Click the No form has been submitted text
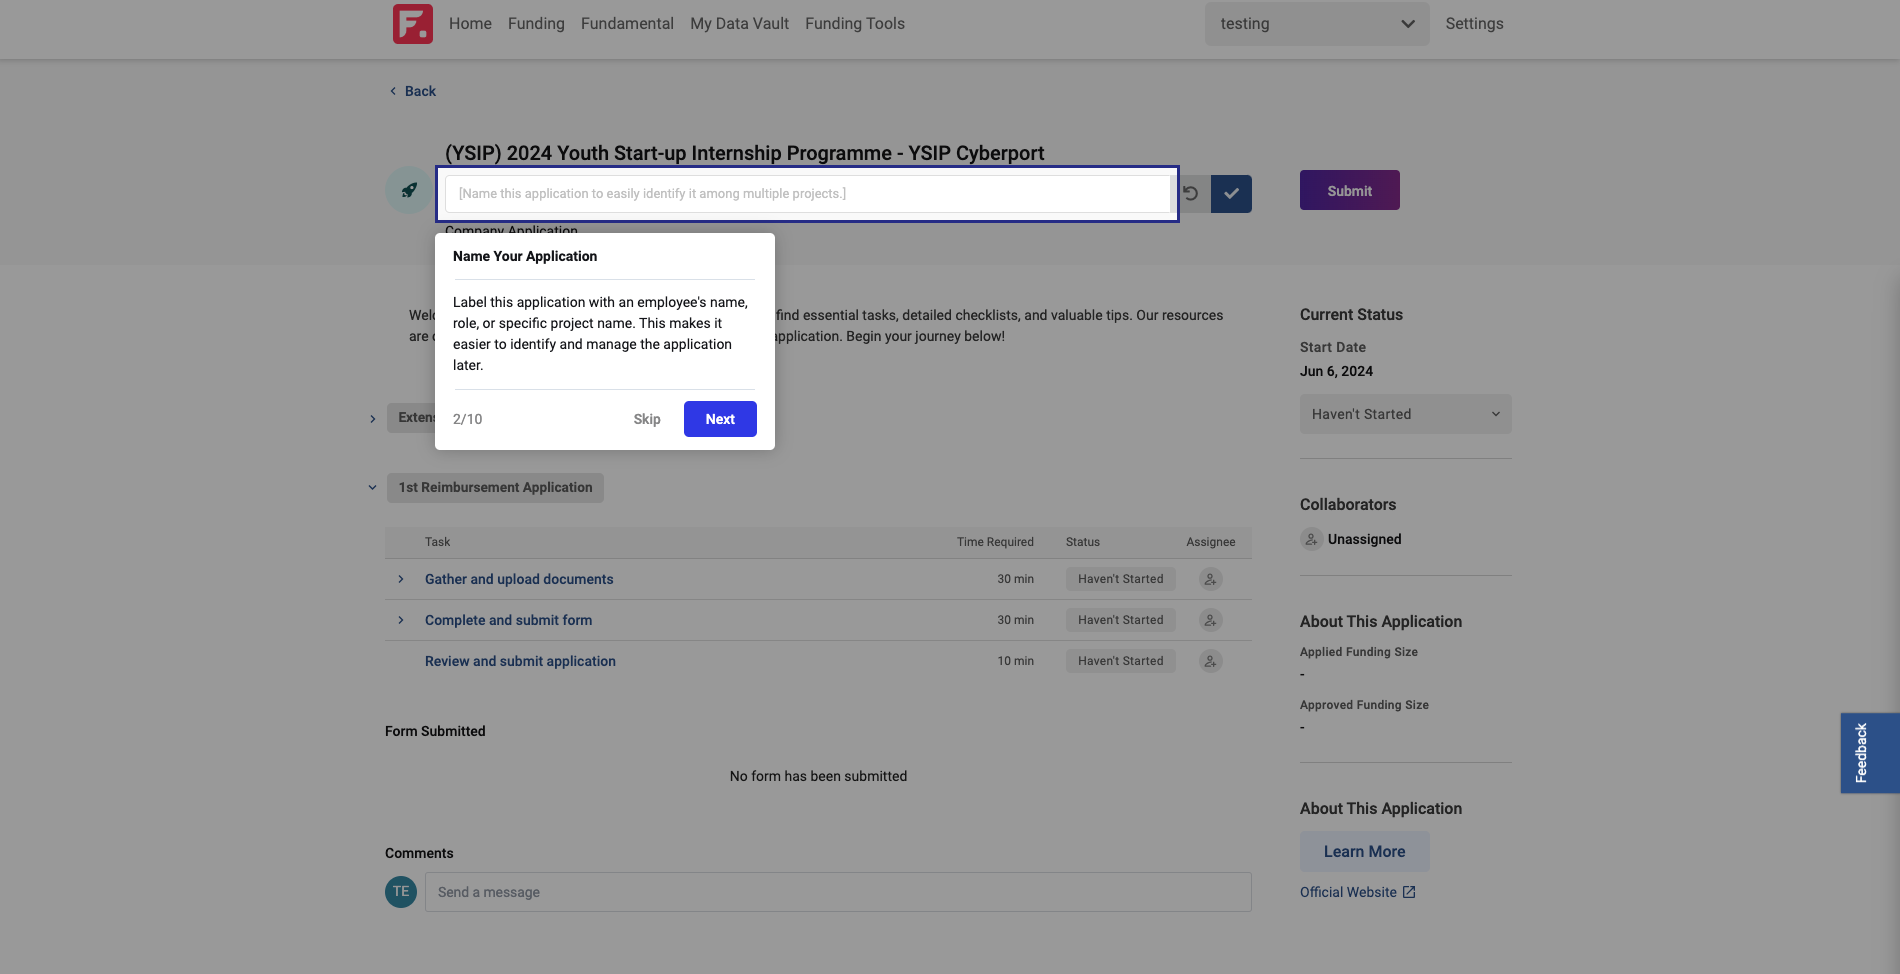1900x974 pixels. coord(818,776)
